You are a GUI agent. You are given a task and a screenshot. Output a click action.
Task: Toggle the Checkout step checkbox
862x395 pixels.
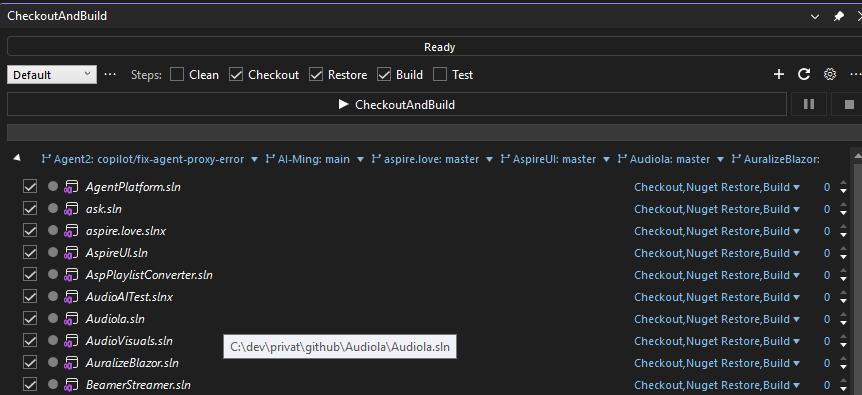pos(236,75)
